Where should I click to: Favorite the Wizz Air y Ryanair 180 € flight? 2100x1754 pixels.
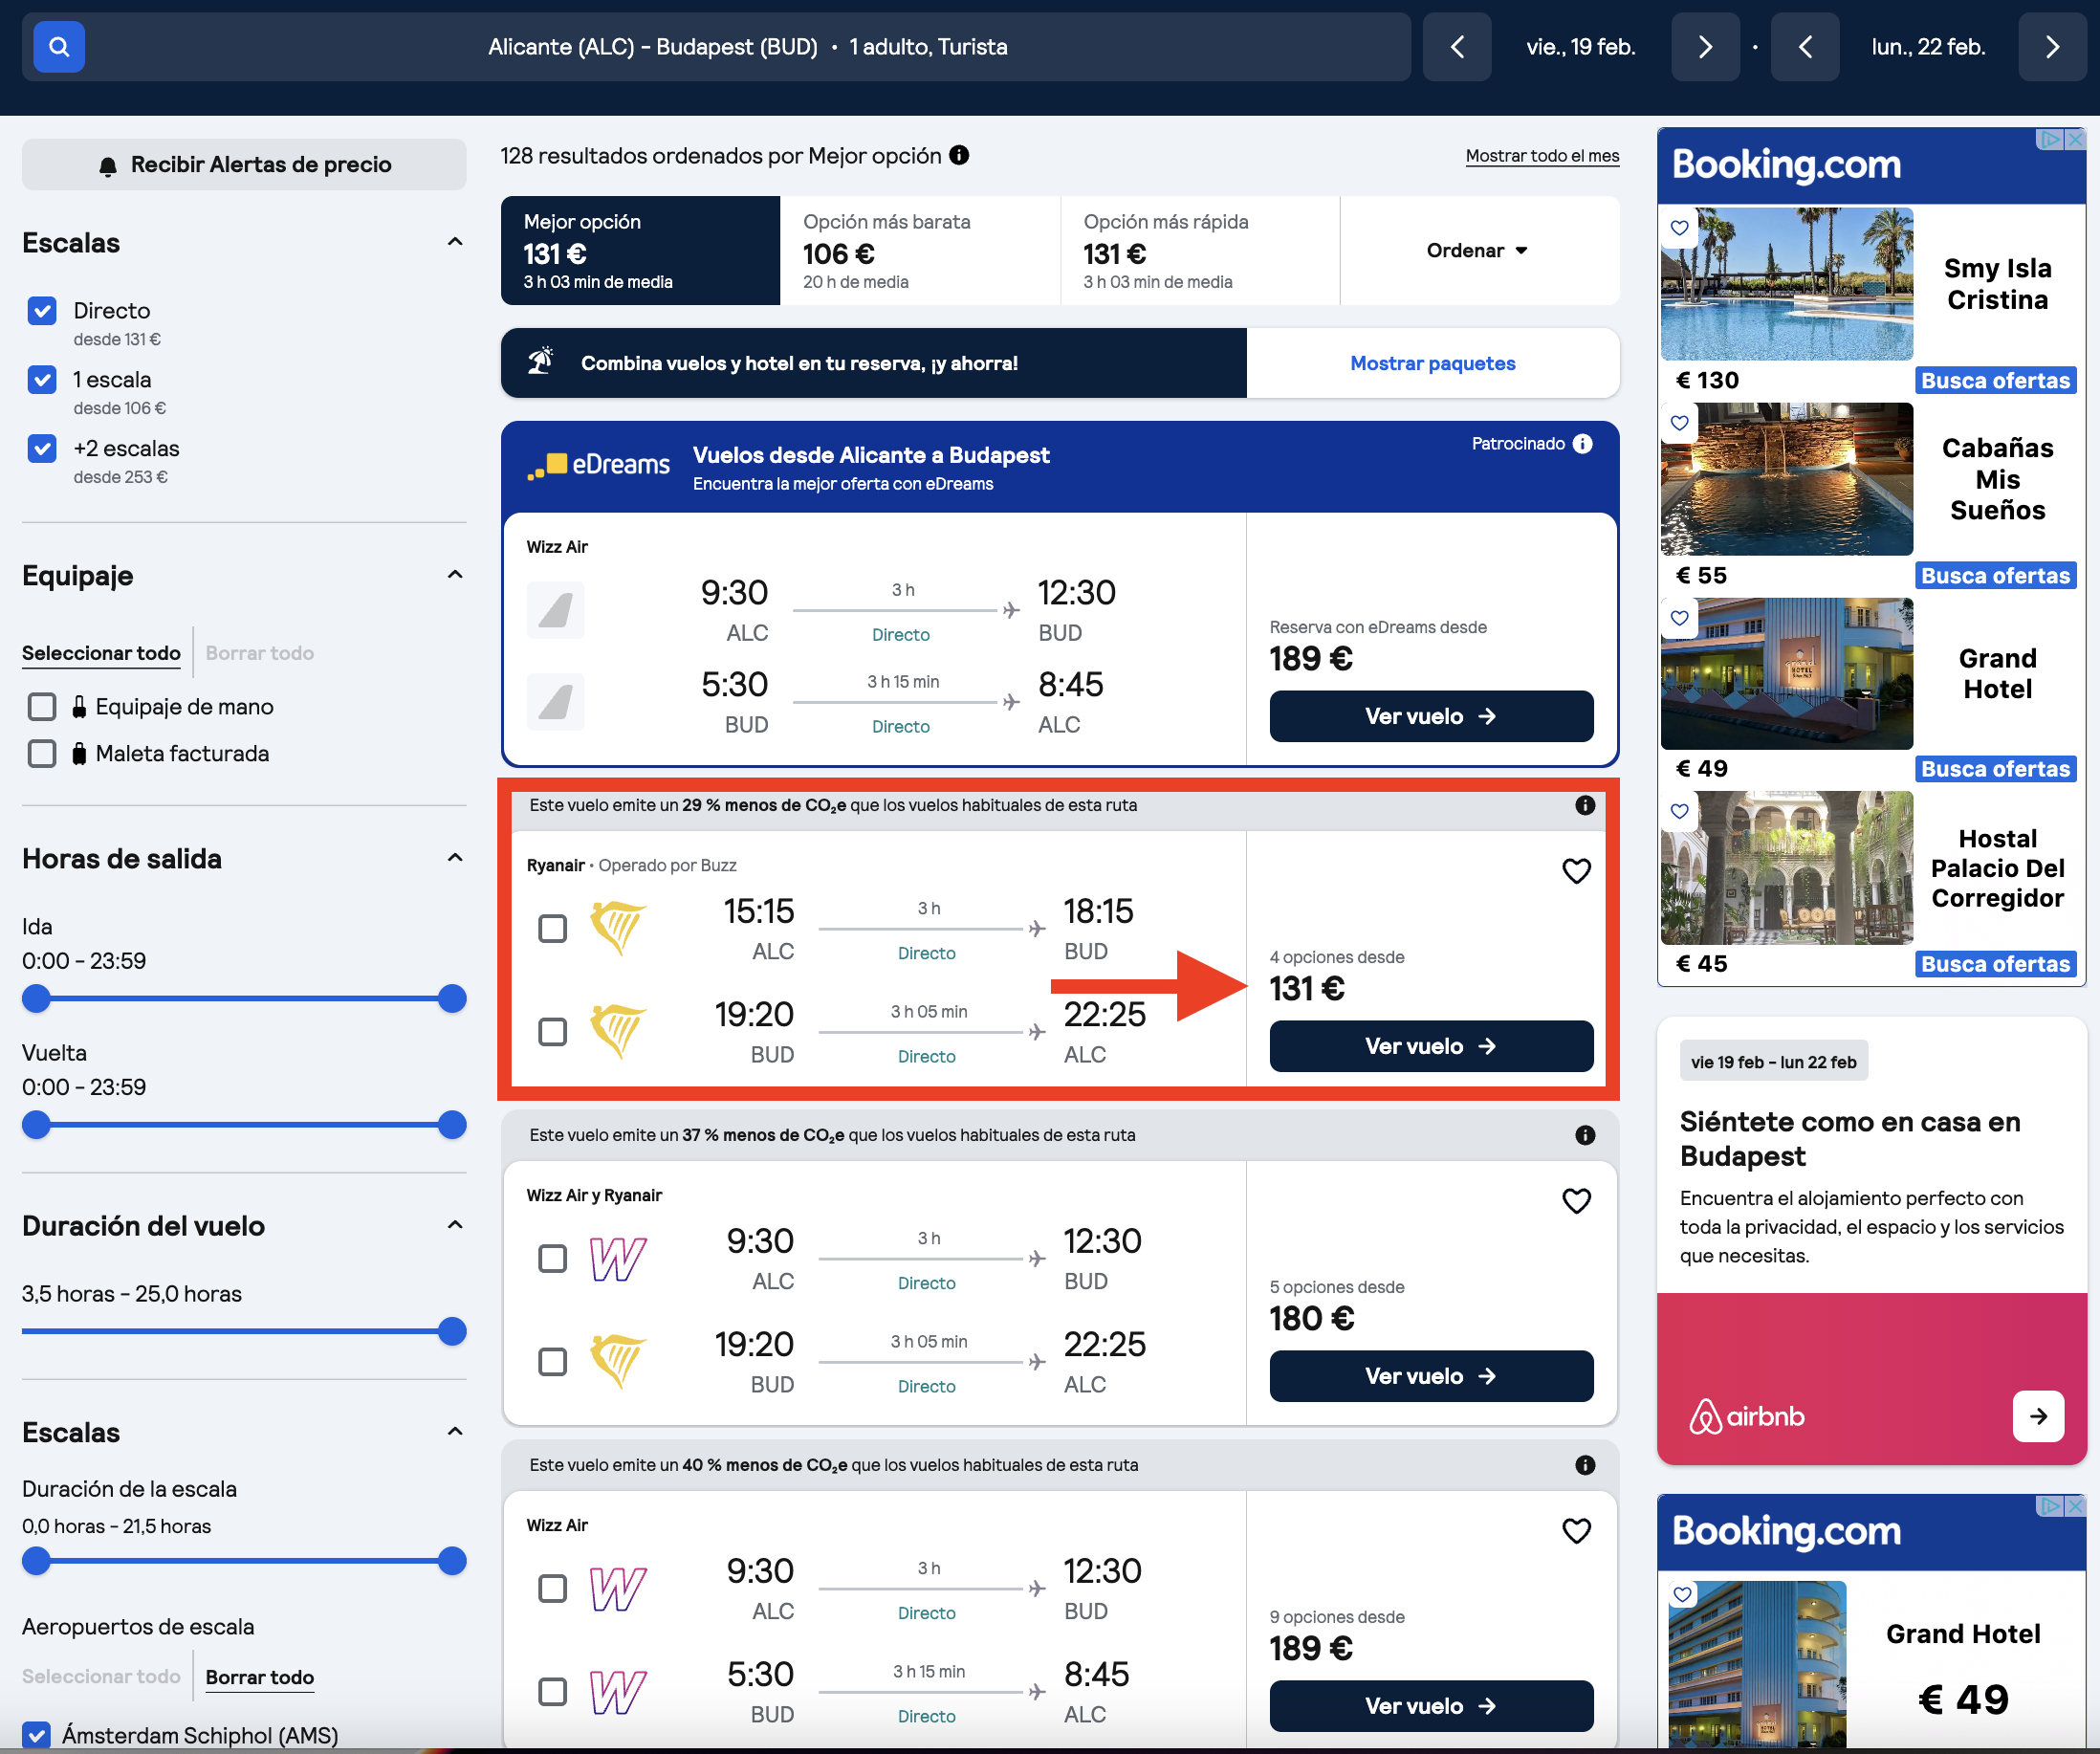pyautogui.click(x=1576, y=1201)
